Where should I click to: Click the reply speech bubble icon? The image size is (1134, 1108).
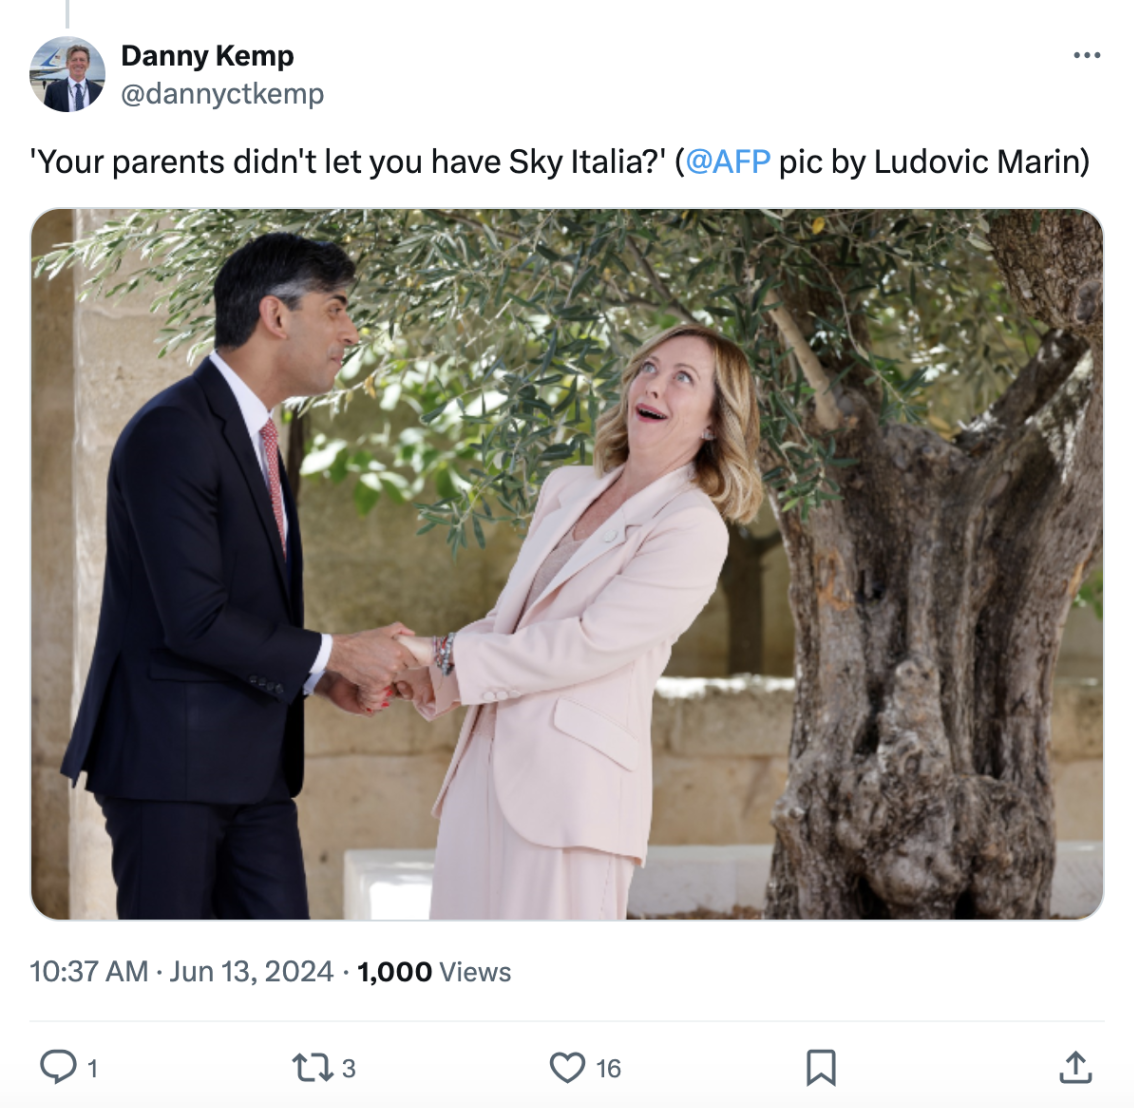(58, 1067)
